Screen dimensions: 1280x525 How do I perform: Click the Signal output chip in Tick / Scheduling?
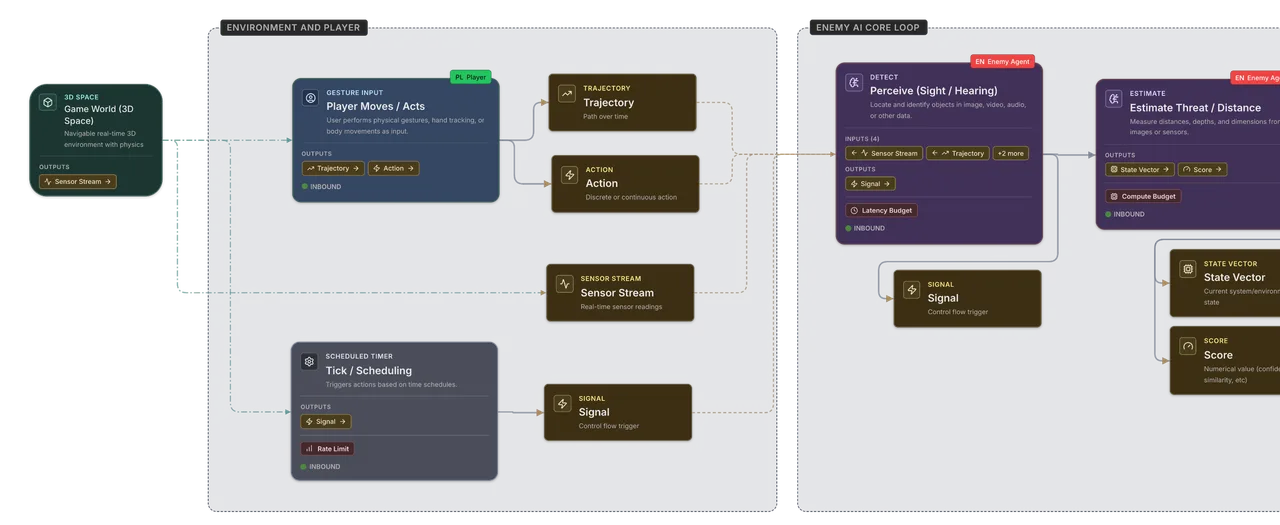pyautogui.click(x=326, y=422)
